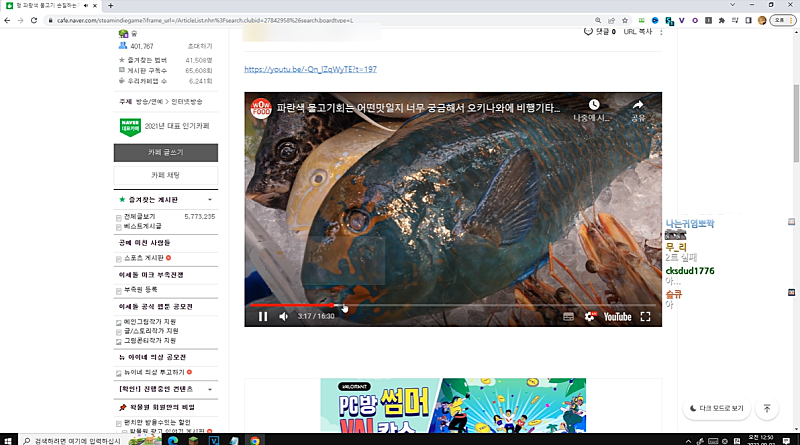Click the scroll-to-top arrow button
Image resolution: width=800 pixels, height=445 pixels.
(767, 408)
